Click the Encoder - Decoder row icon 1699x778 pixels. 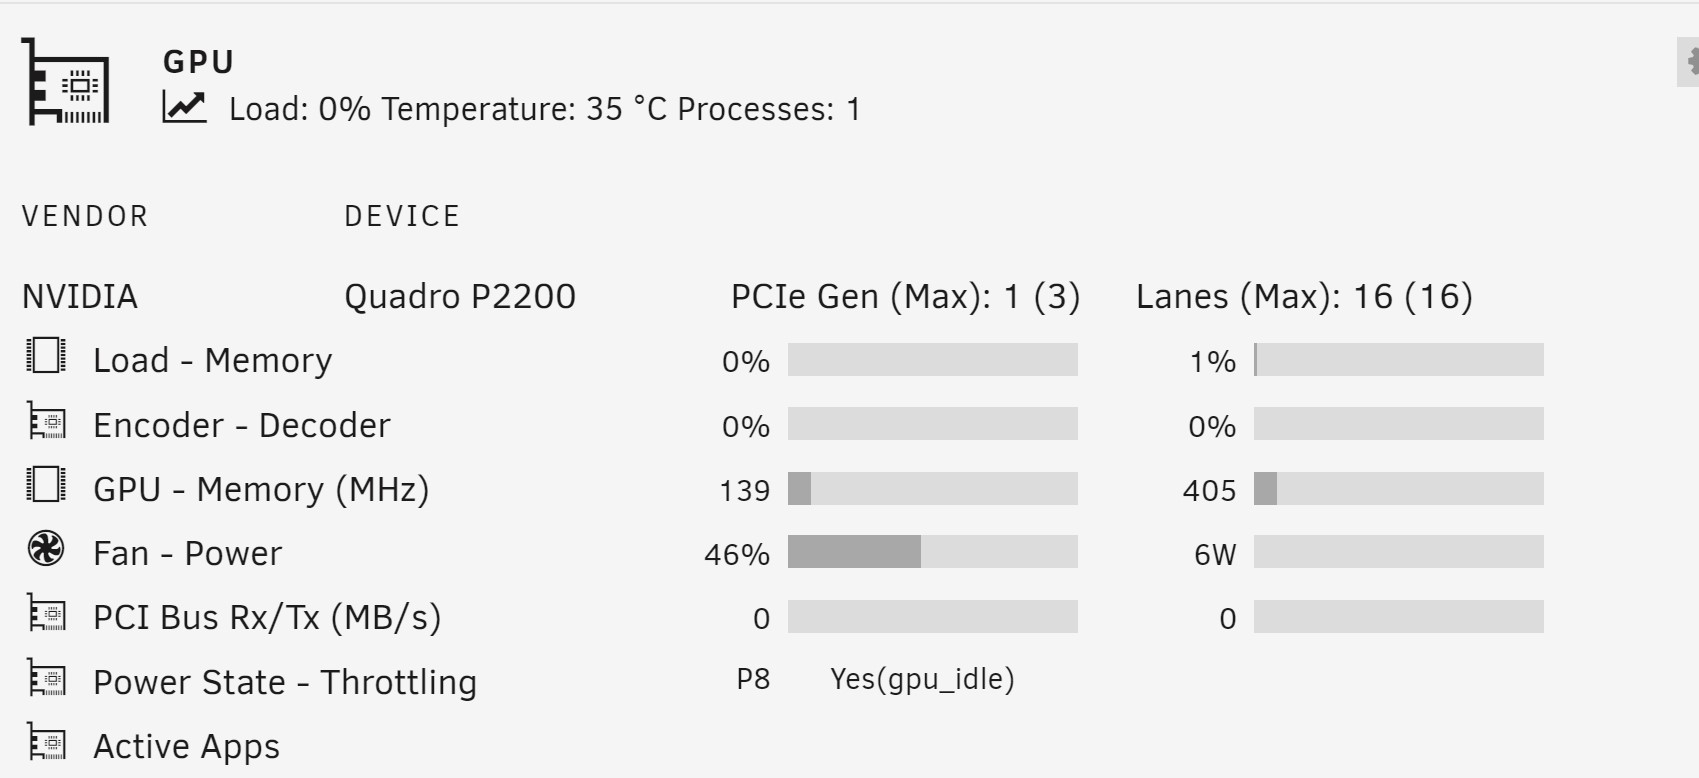point(46,423)
